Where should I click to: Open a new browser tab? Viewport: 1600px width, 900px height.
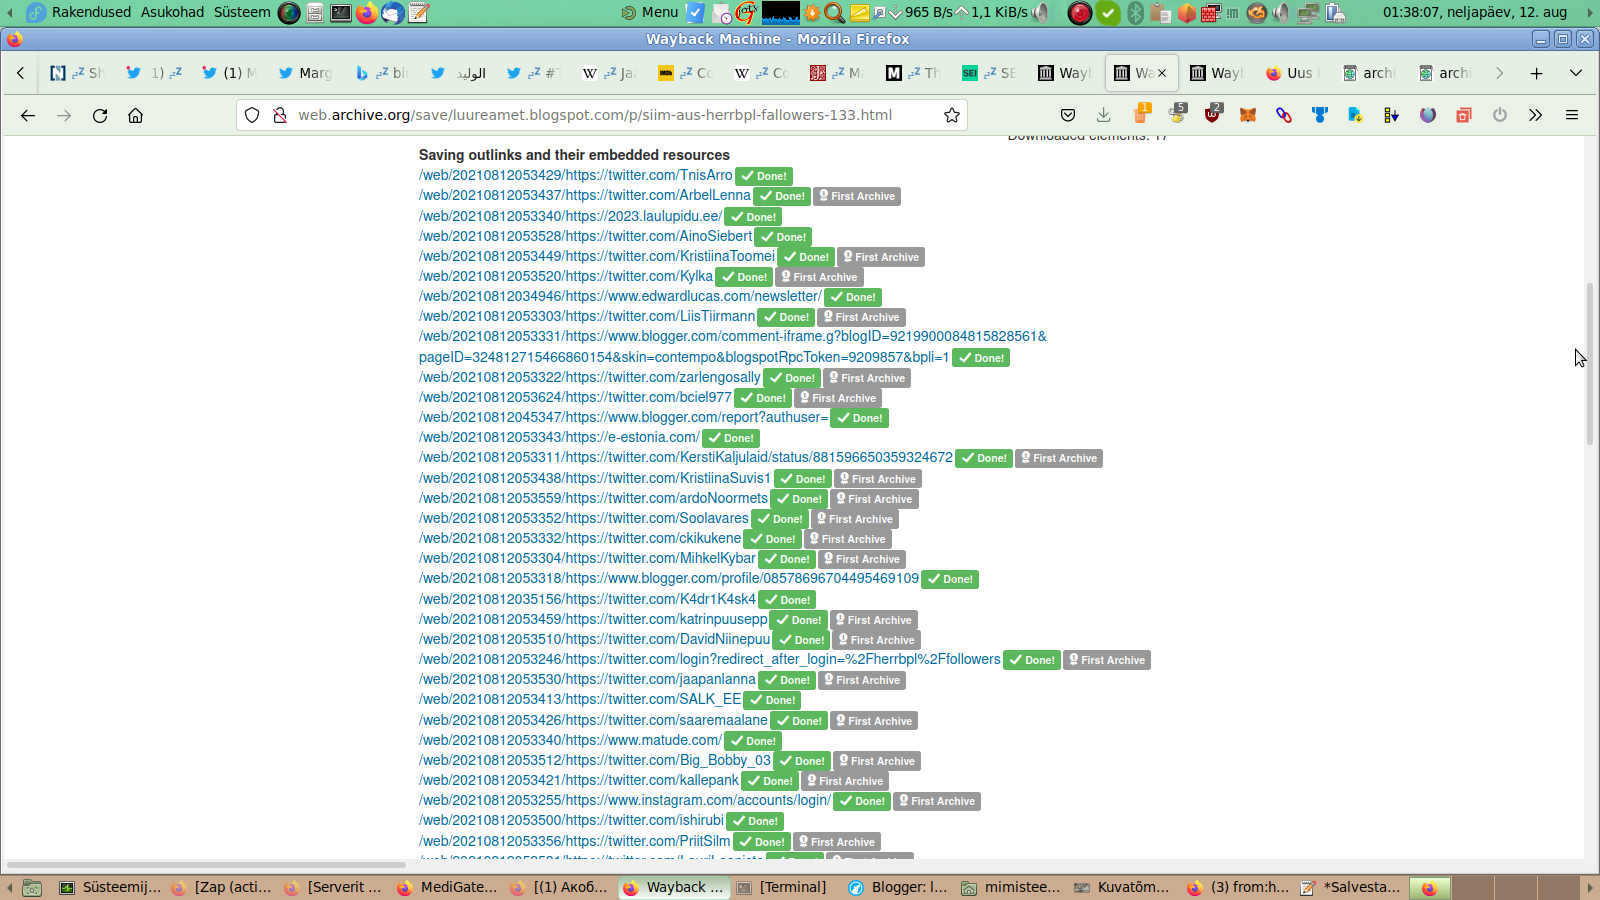pos(1537,73)
